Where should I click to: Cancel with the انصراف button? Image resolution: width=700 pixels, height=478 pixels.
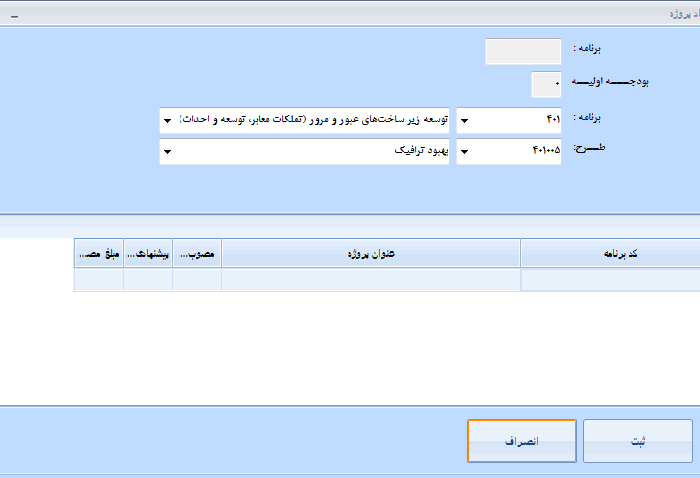[x=521, y=441]
